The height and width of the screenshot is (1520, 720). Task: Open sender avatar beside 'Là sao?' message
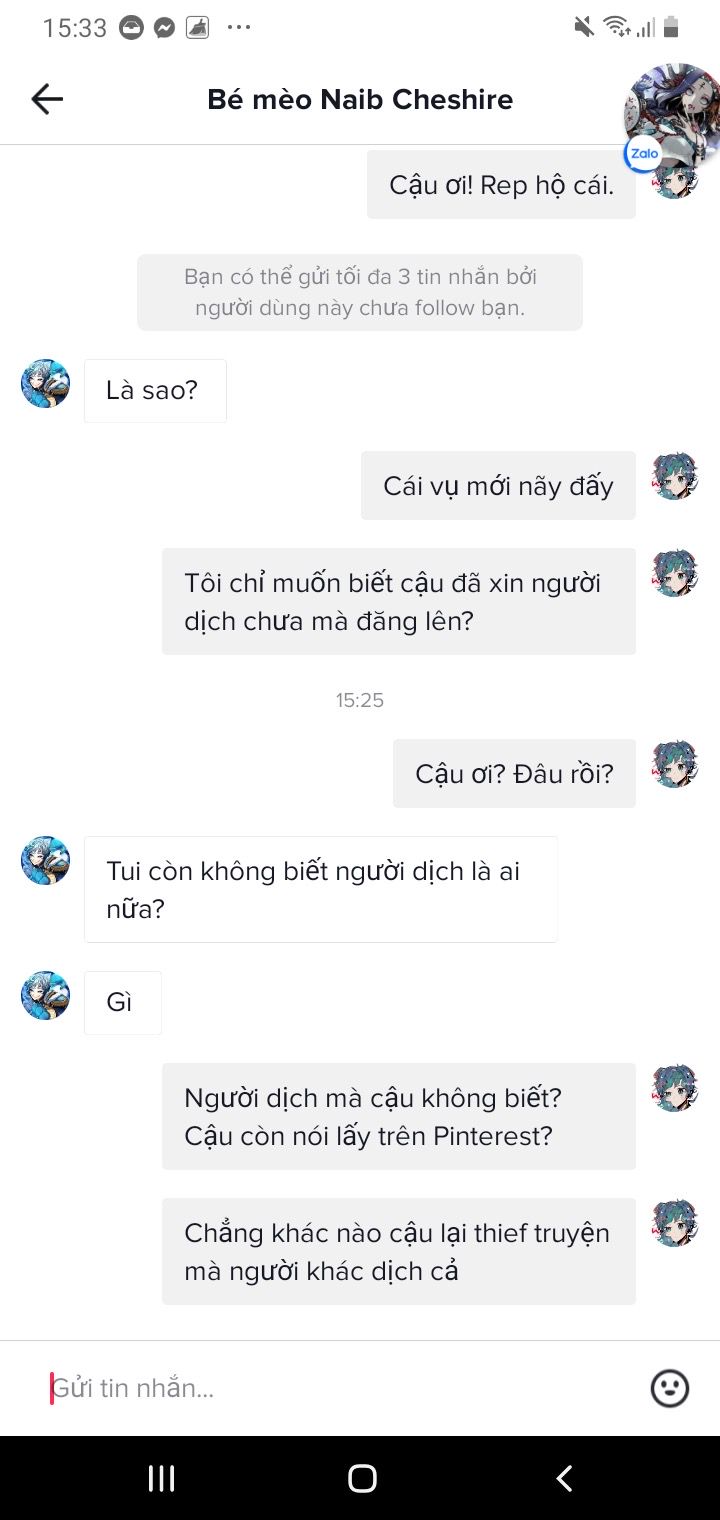coord(46,384)
